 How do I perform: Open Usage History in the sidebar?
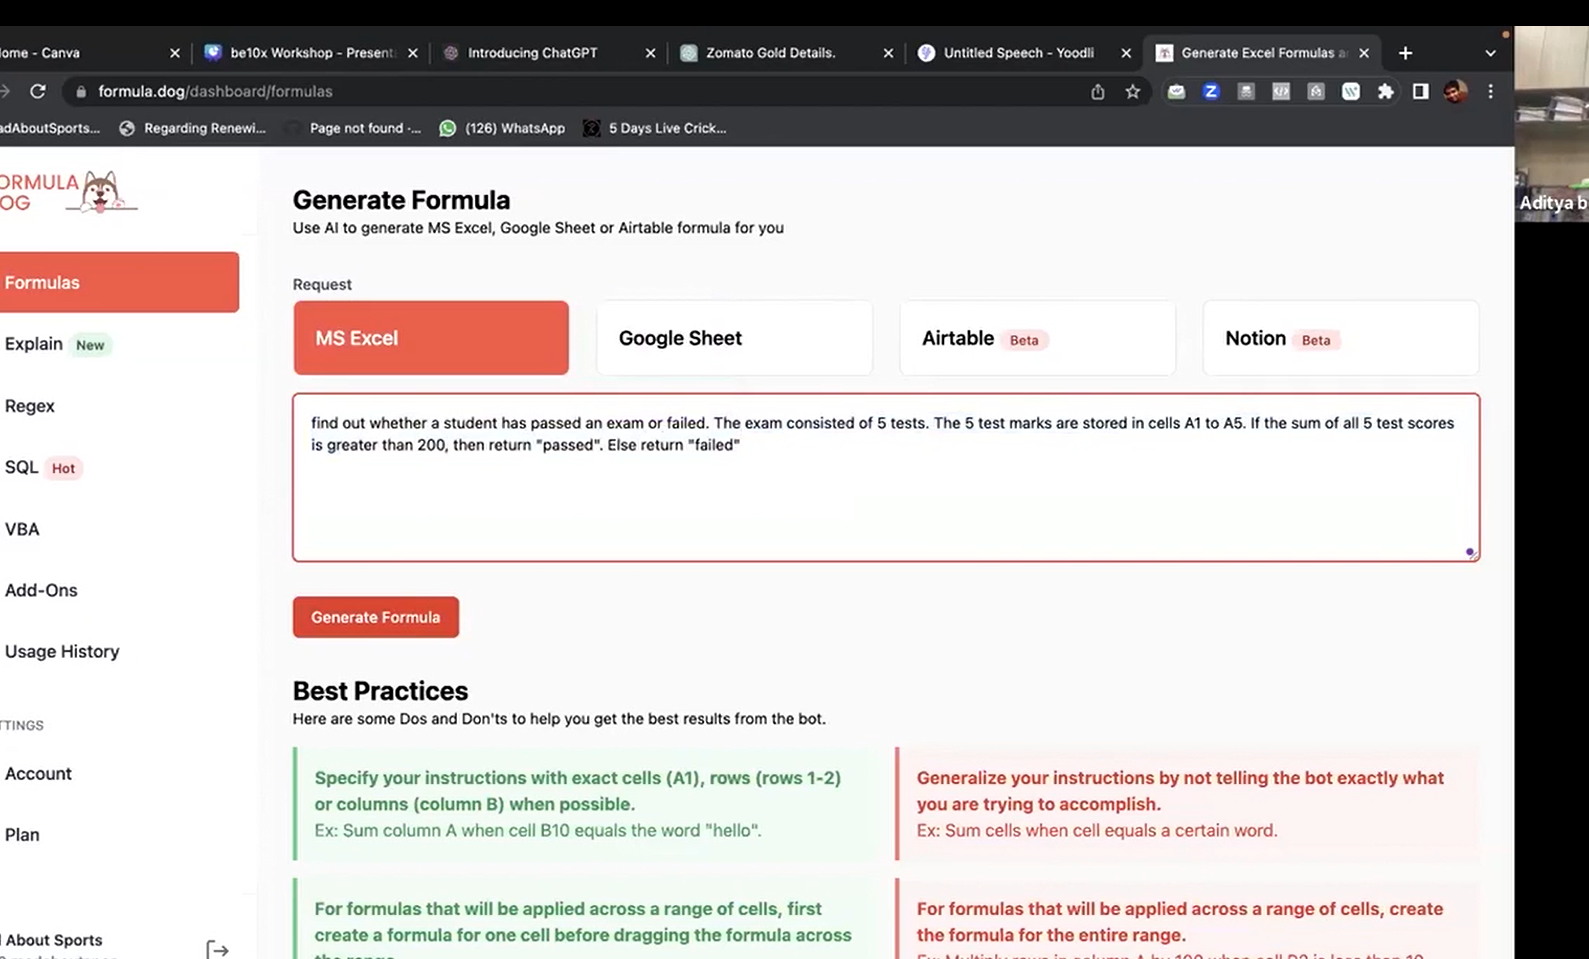tap(62, 651)
